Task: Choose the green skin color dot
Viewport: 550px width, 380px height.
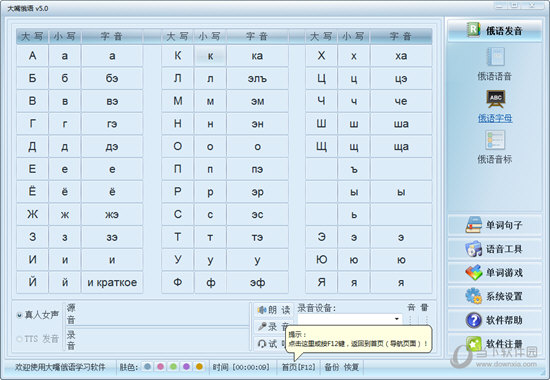Action: (173, 367)
